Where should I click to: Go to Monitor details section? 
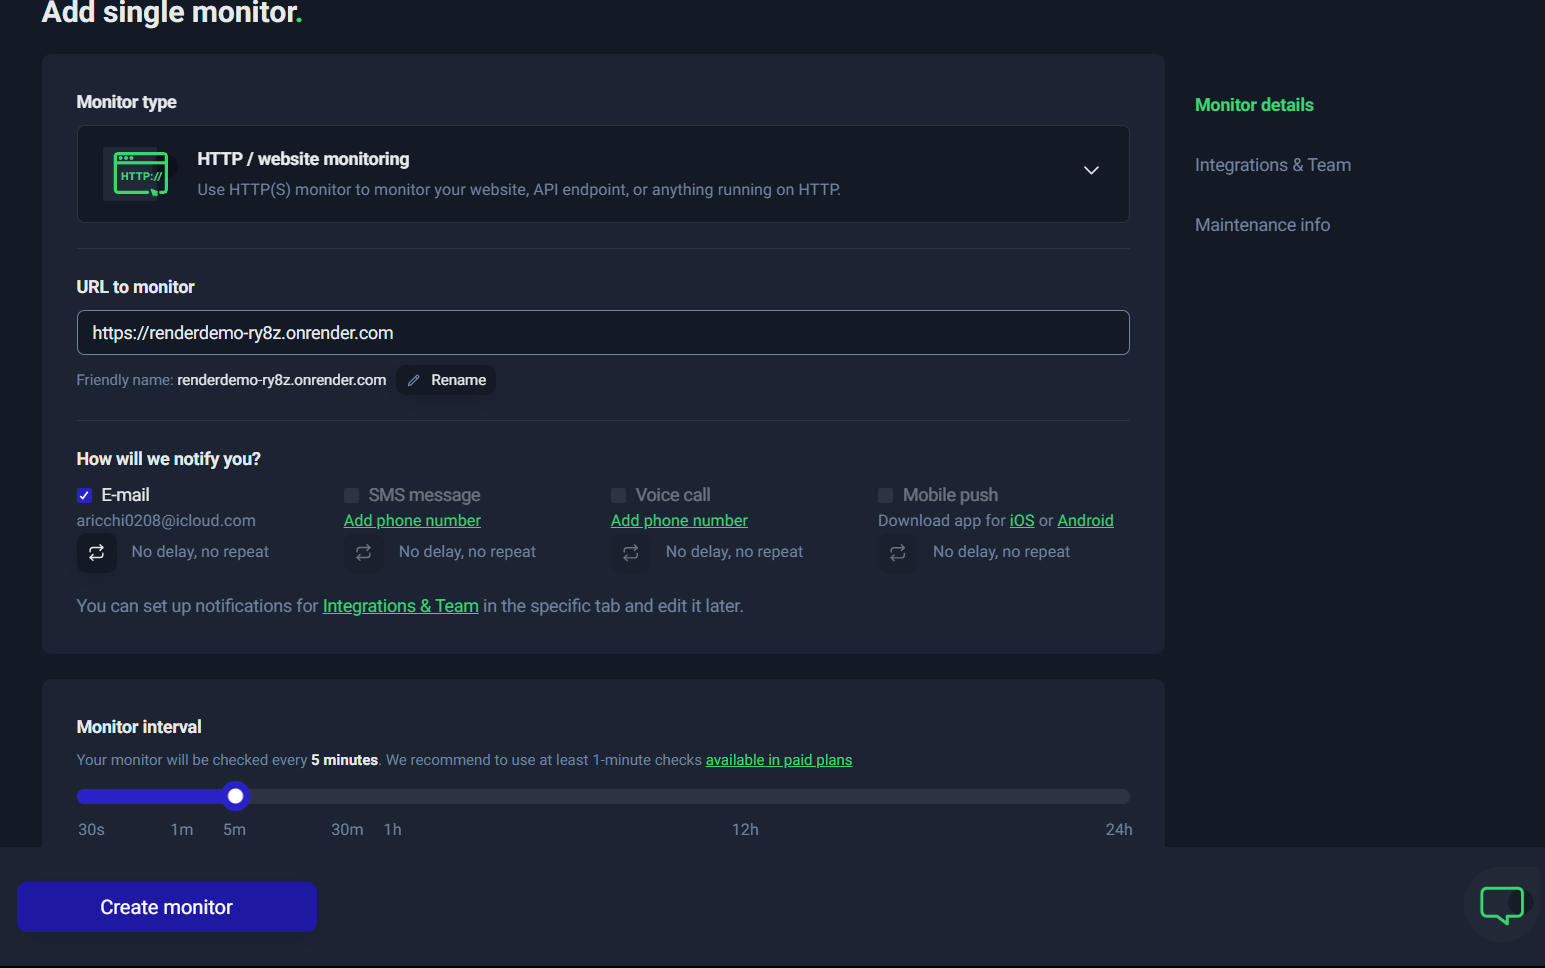point(1254,105)
